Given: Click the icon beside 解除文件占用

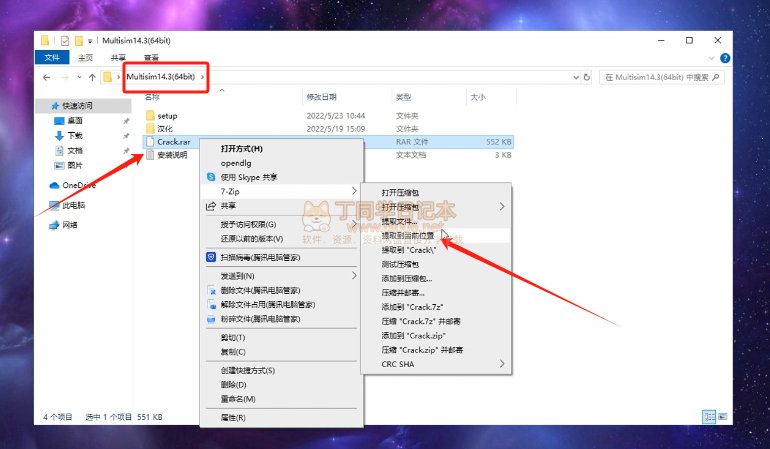Looking at the screenshot, I should 212,305.
